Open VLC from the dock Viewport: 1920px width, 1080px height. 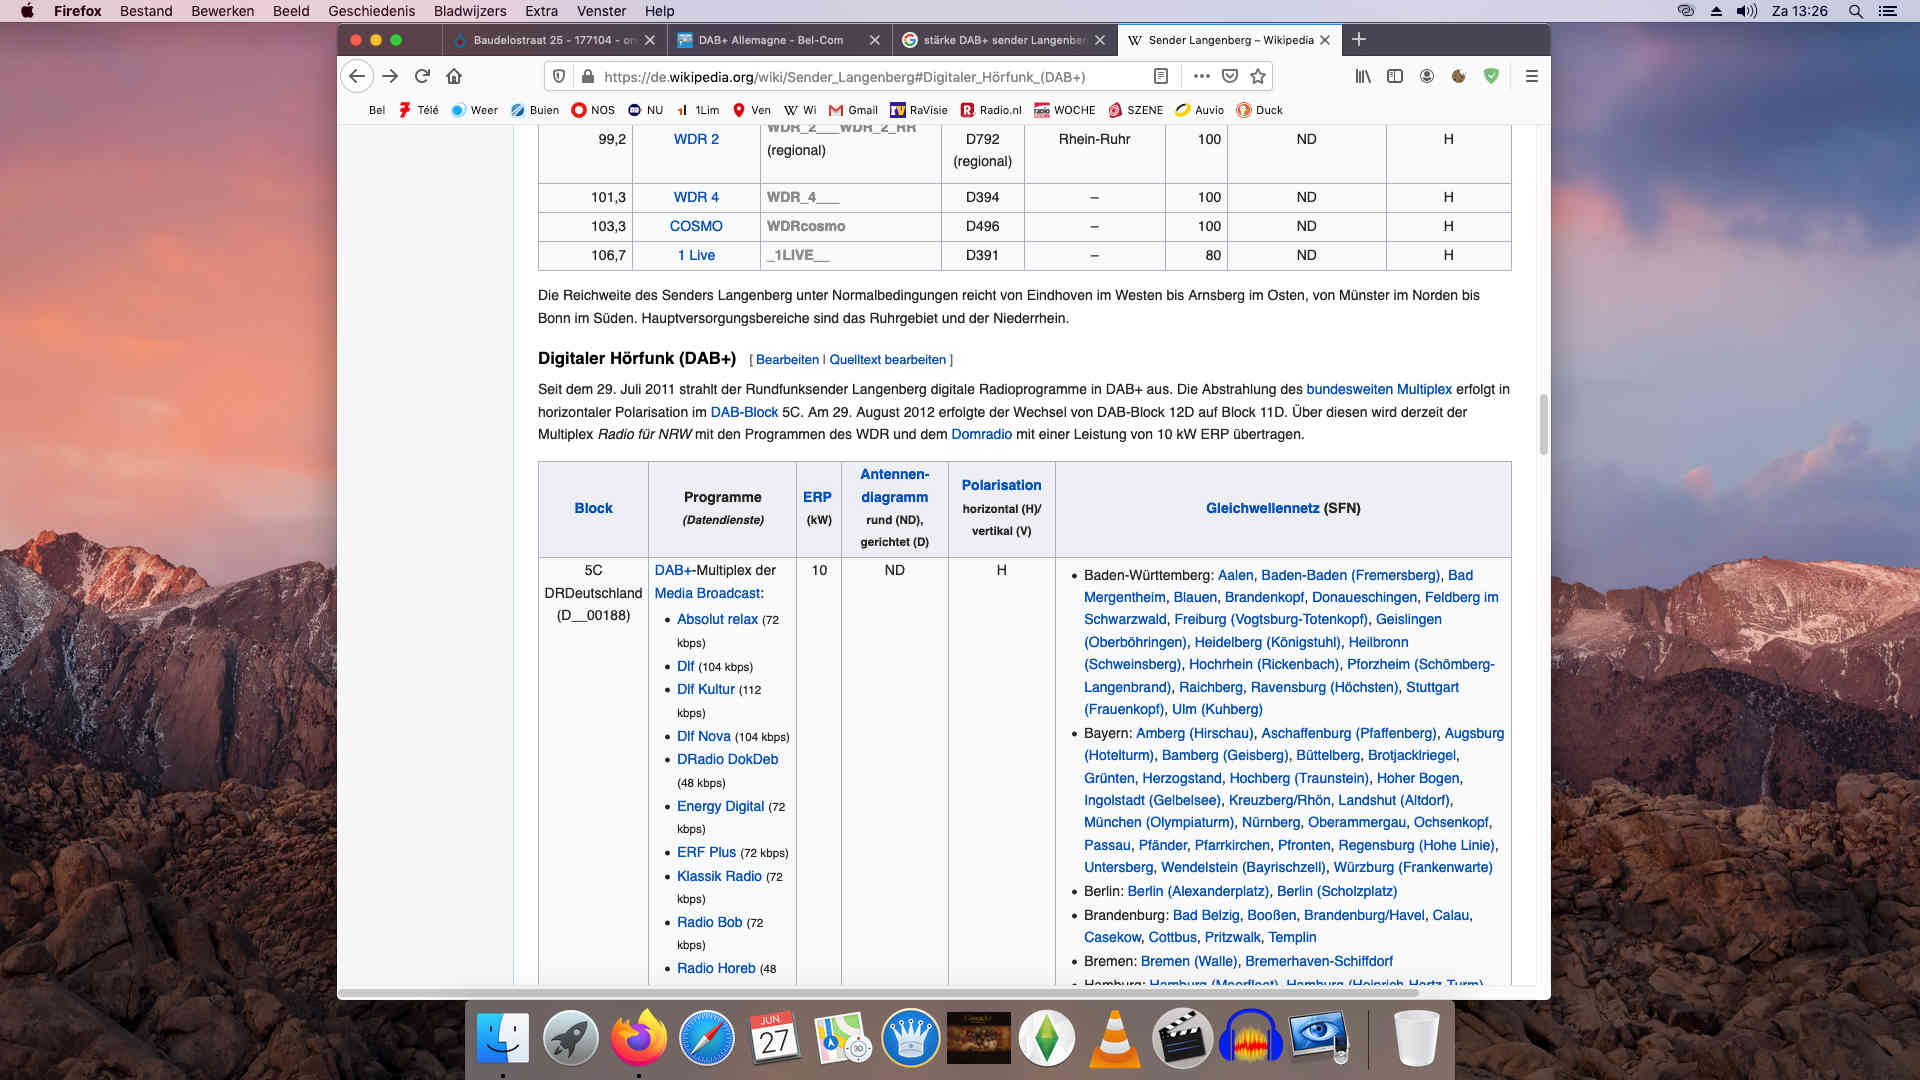coord(1115,1038)
